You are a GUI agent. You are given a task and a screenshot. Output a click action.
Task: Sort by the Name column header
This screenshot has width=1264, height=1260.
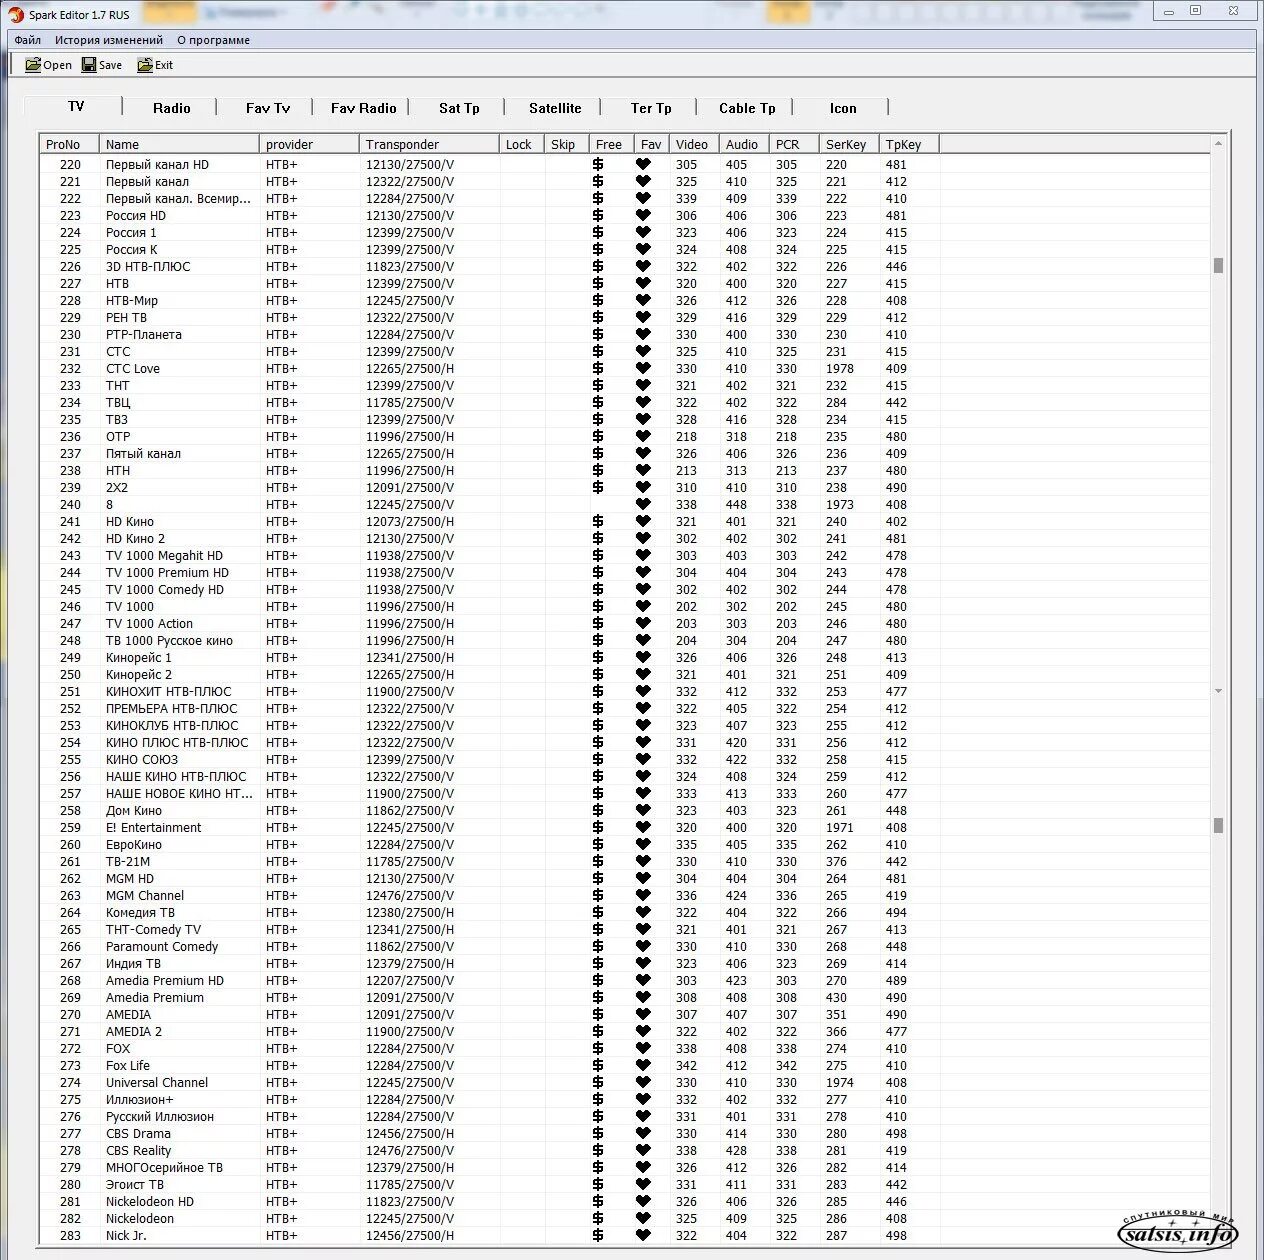click(179, 144)
